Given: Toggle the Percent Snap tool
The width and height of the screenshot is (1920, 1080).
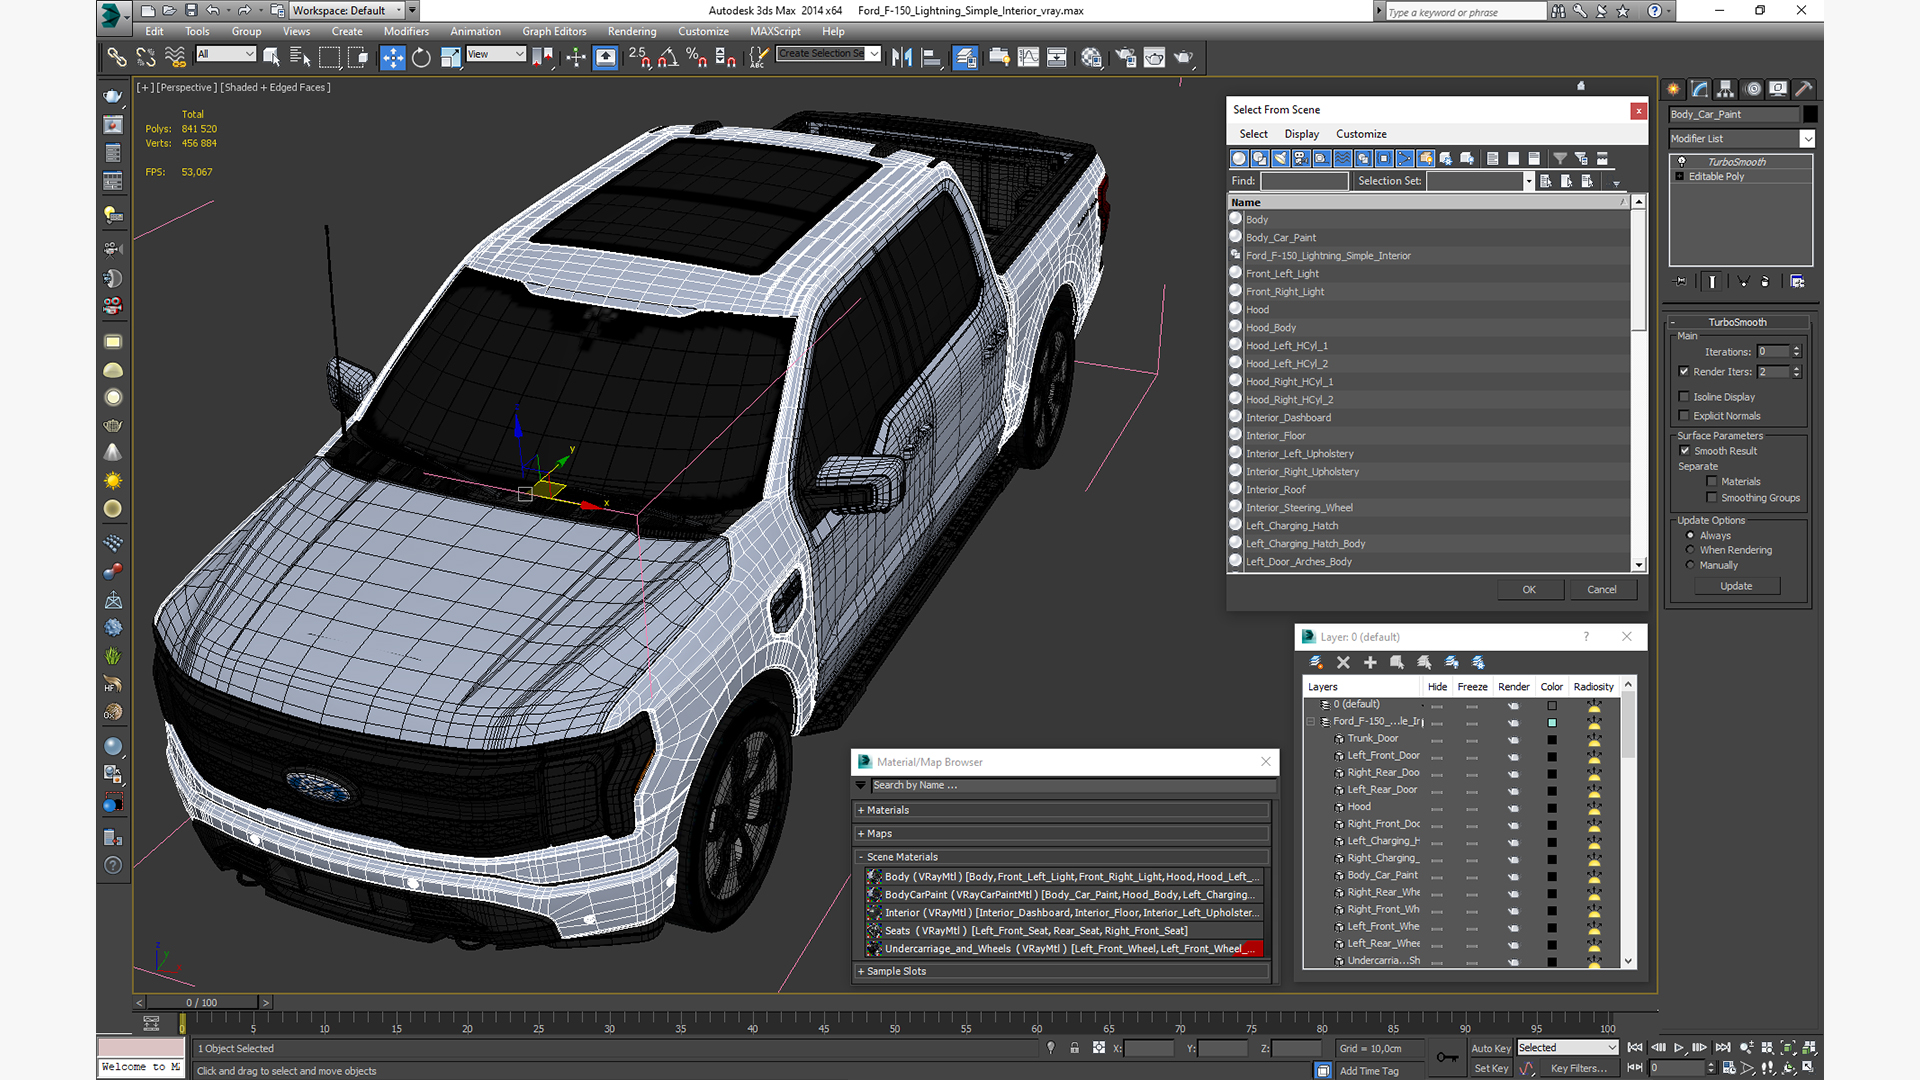Looking at the screenshot, I should pyautogui.click(x=697, y=57).
